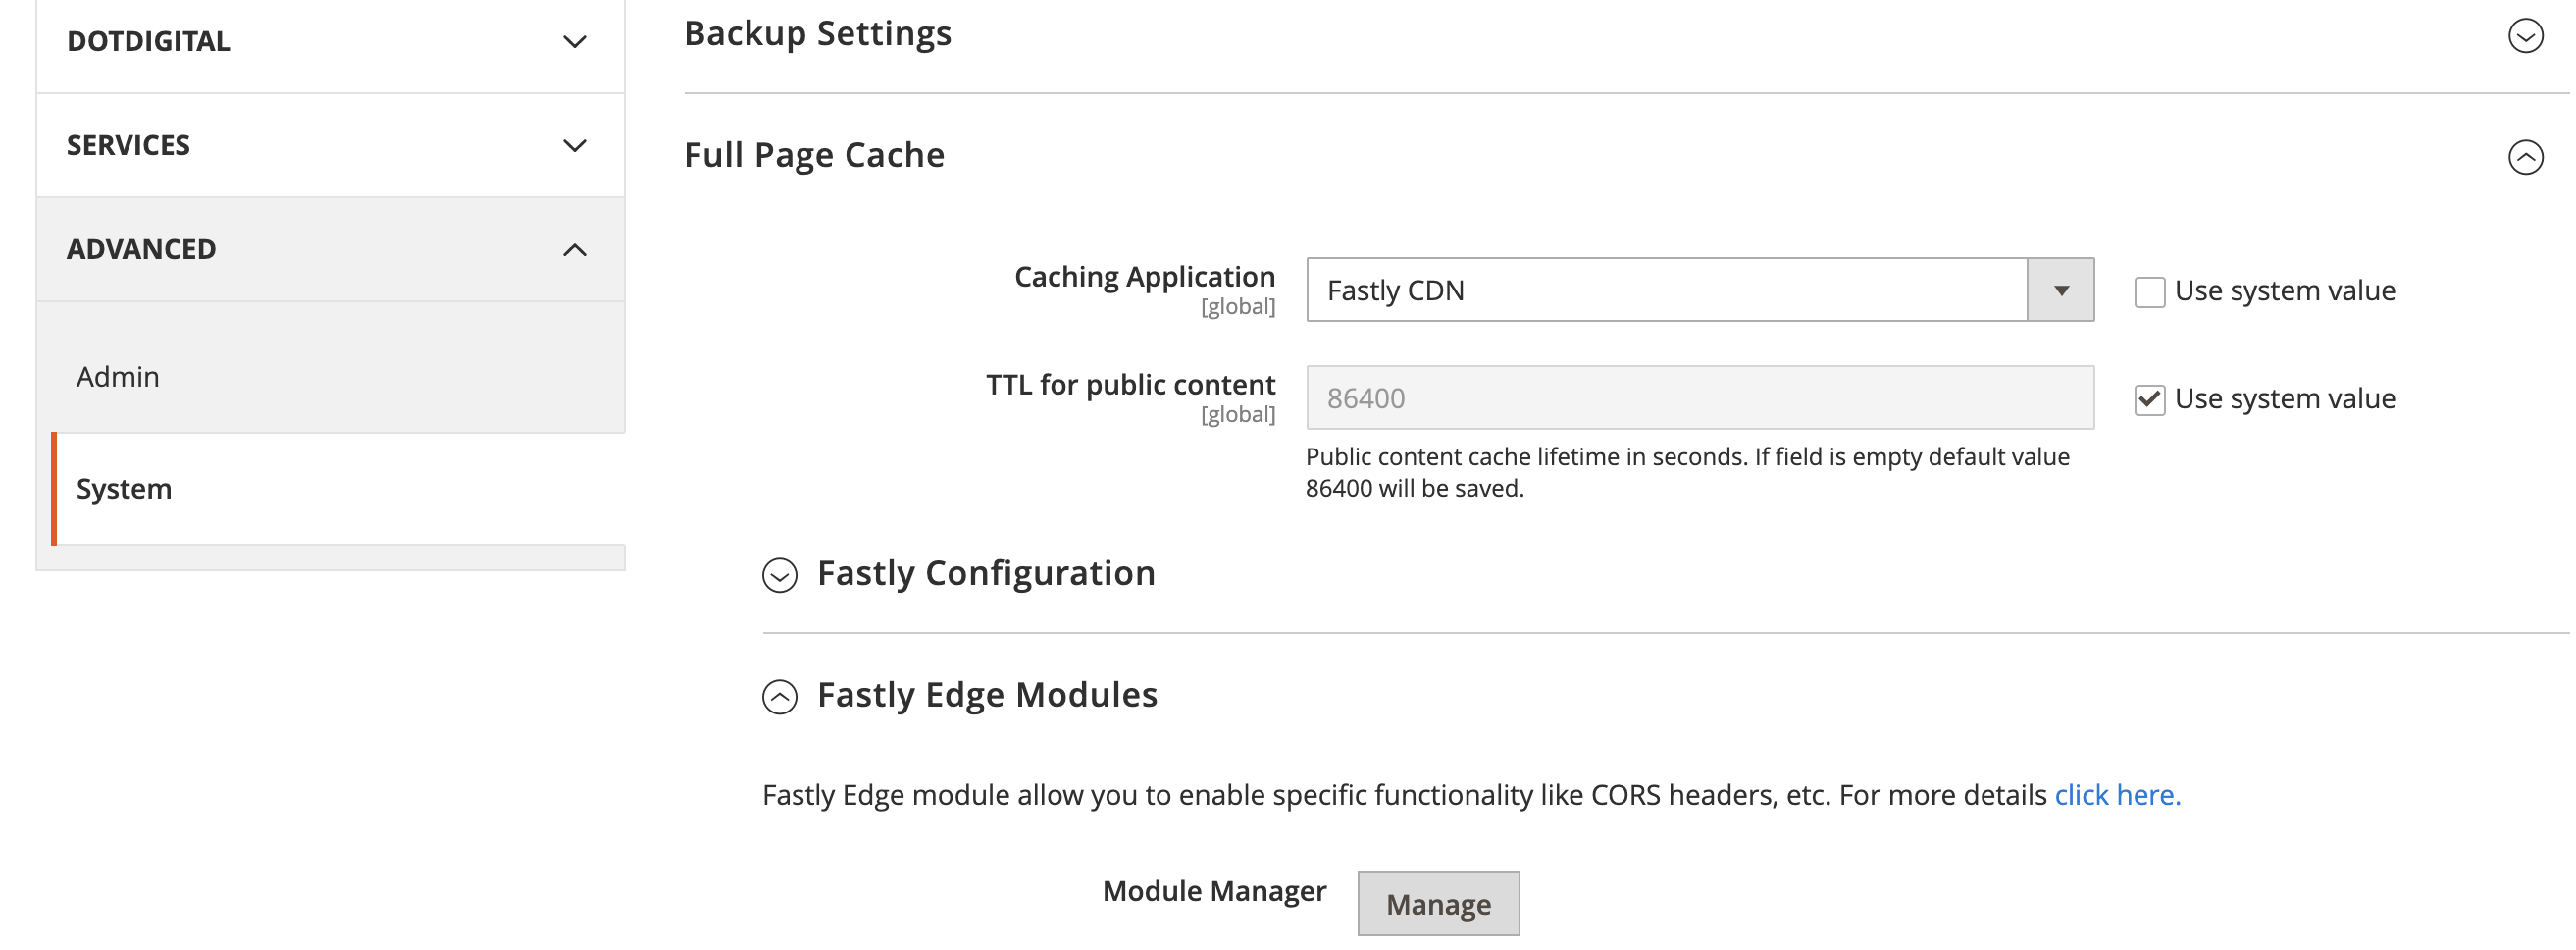Uncheck Use system value for TTL
Screen dimensions: 2576x950
[2149, 400]
